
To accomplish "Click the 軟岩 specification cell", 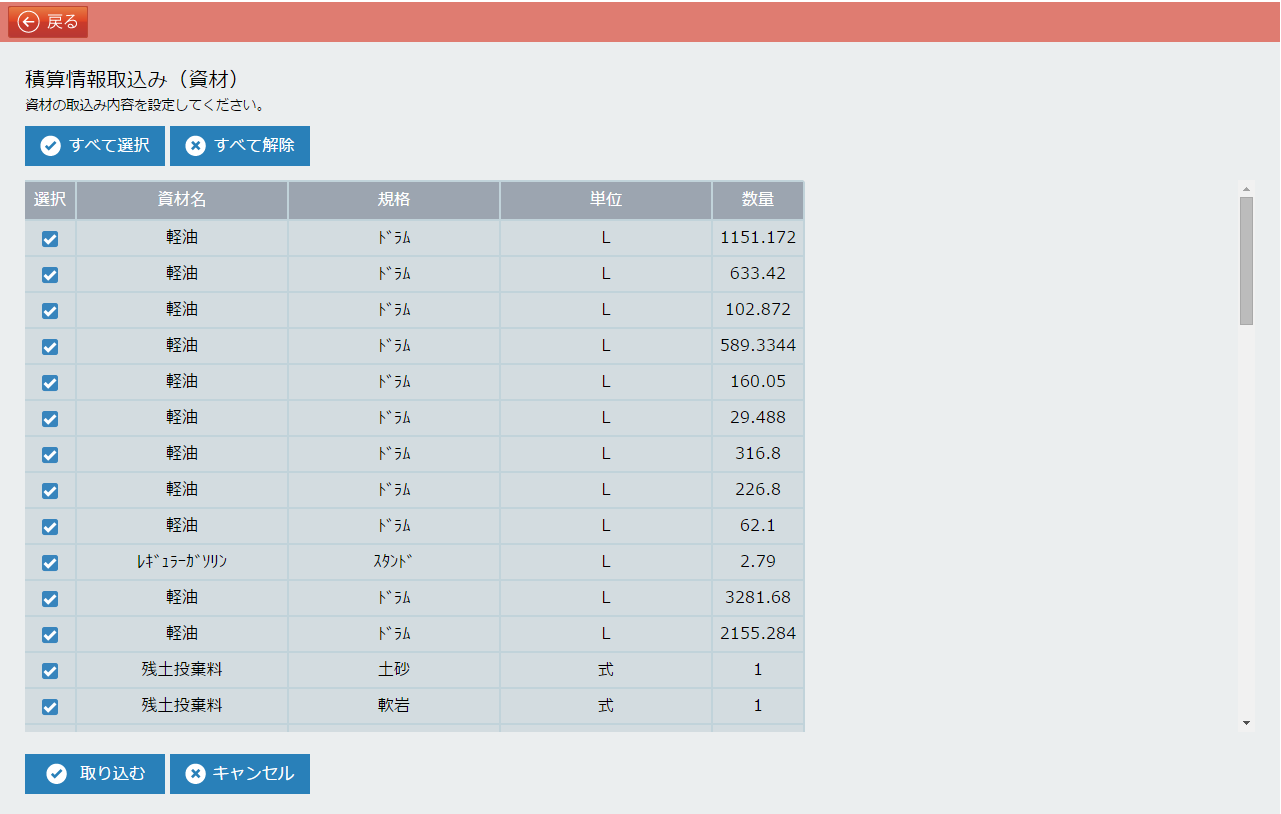I will [394, 705].
